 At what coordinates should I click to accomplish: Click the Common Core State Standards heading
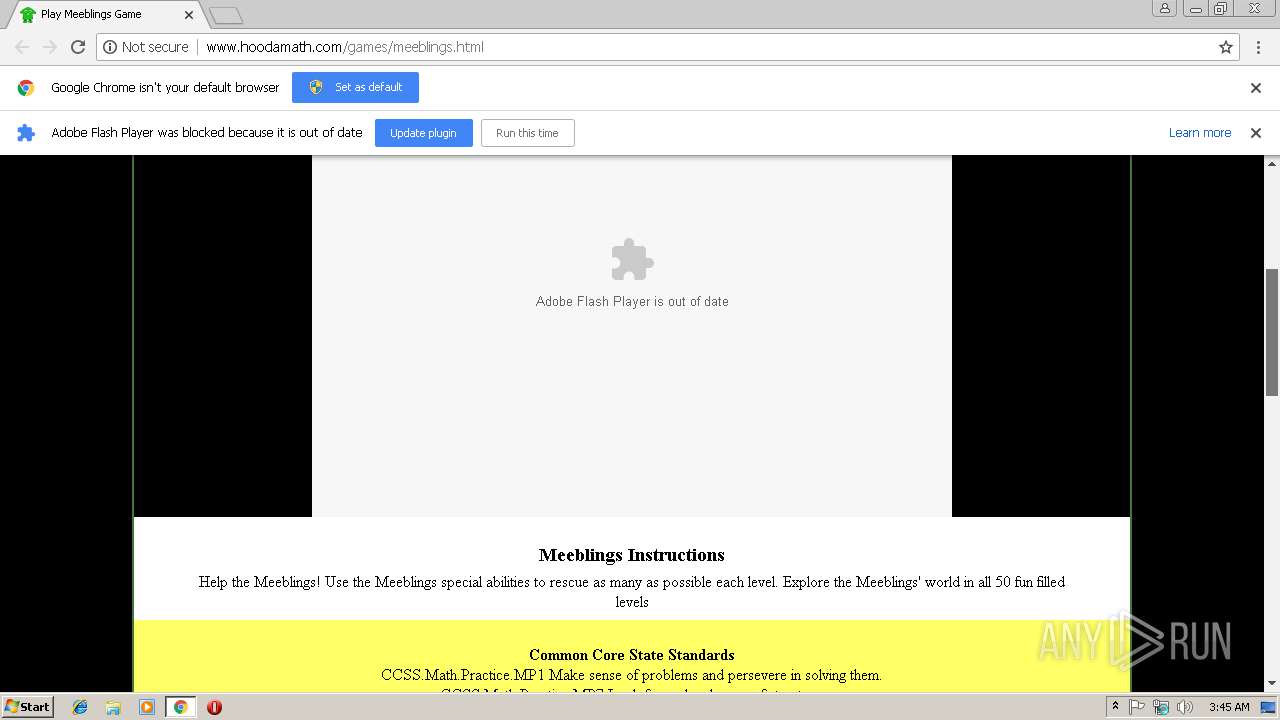(632, 655)
